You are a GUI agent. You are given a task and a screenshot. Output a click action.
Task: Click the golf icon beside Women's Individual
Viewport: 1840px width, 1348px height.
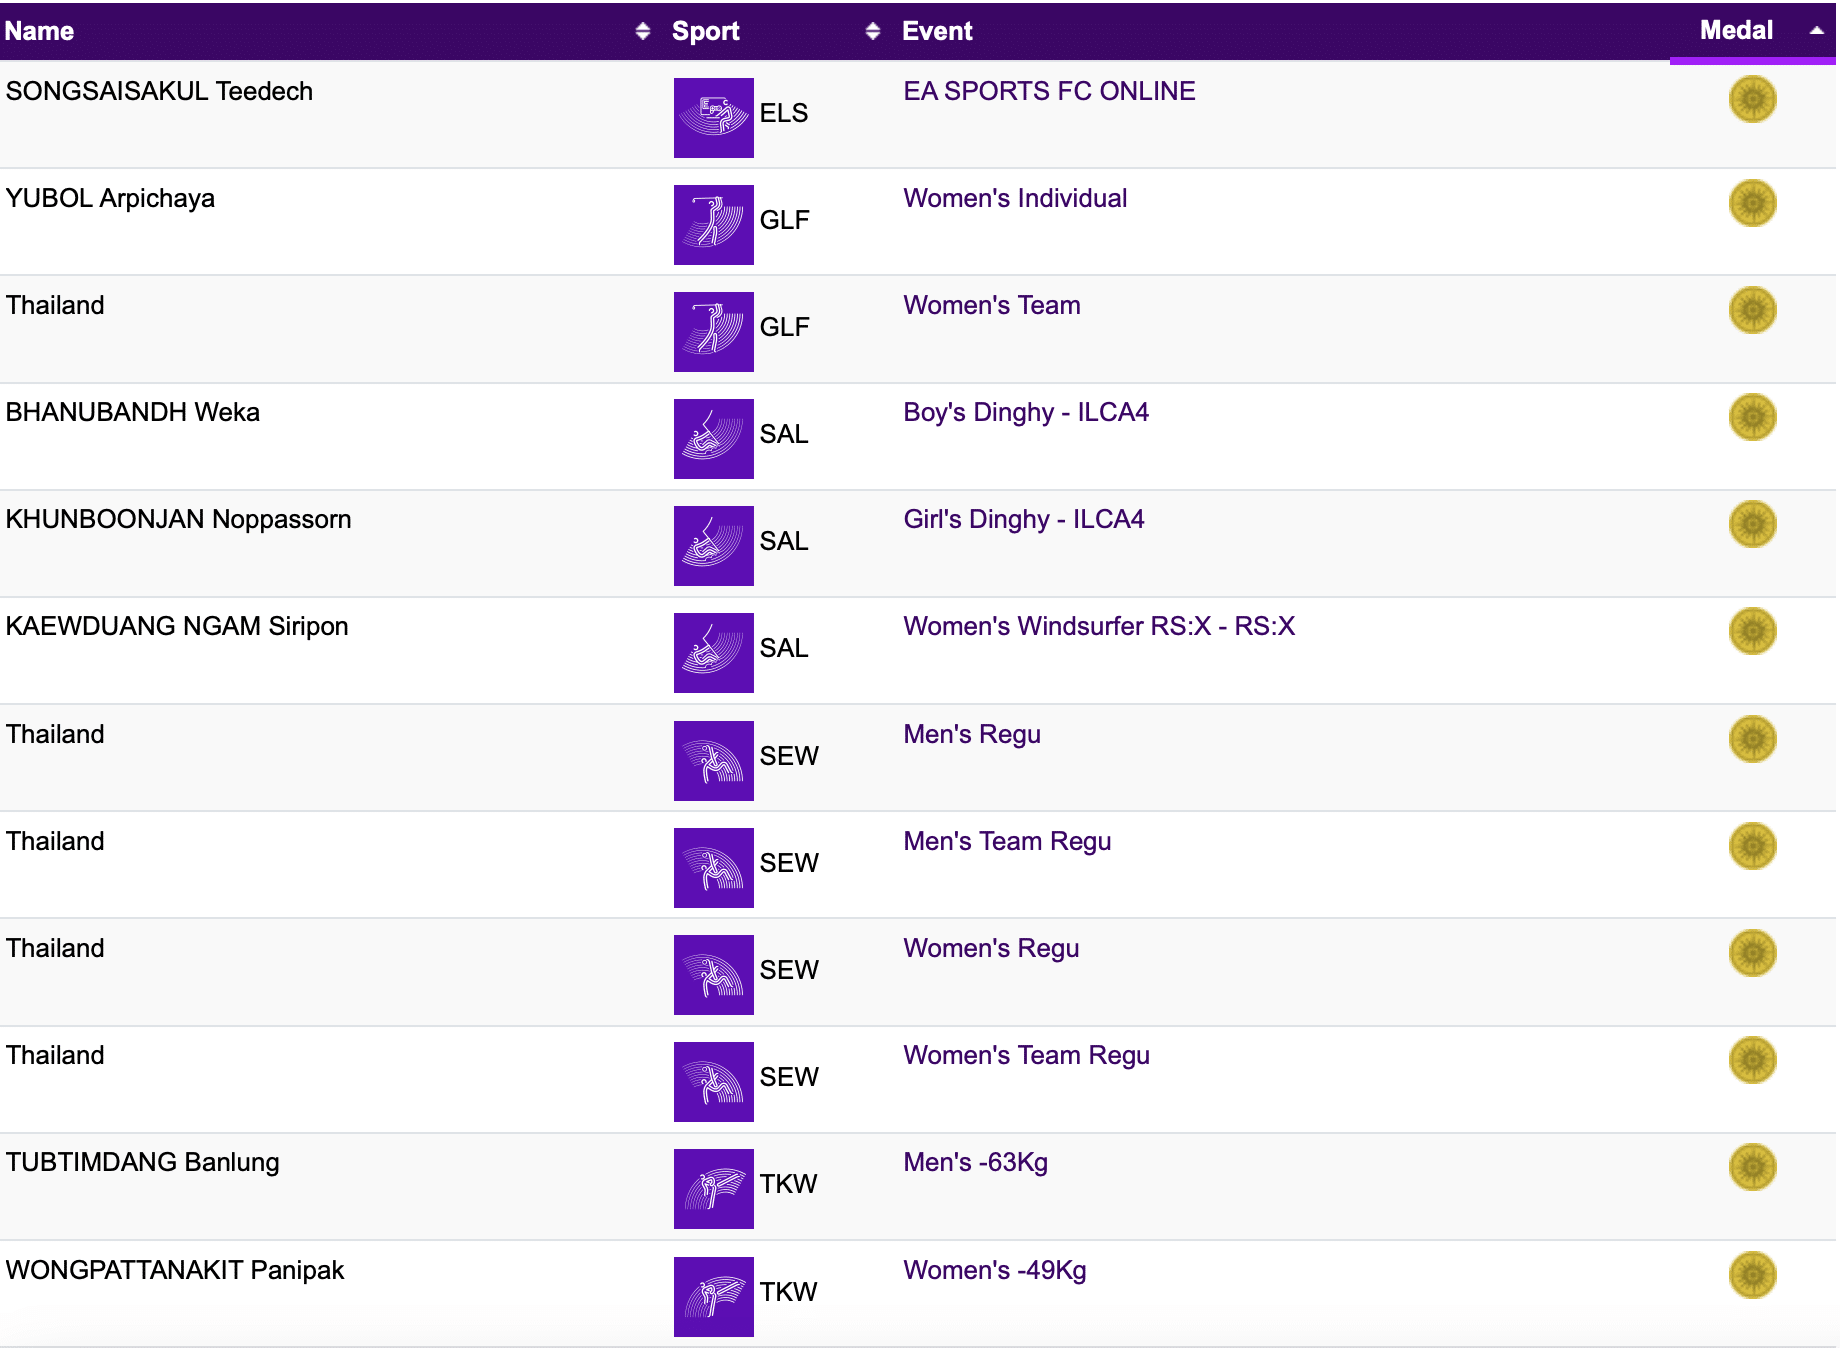713,225
